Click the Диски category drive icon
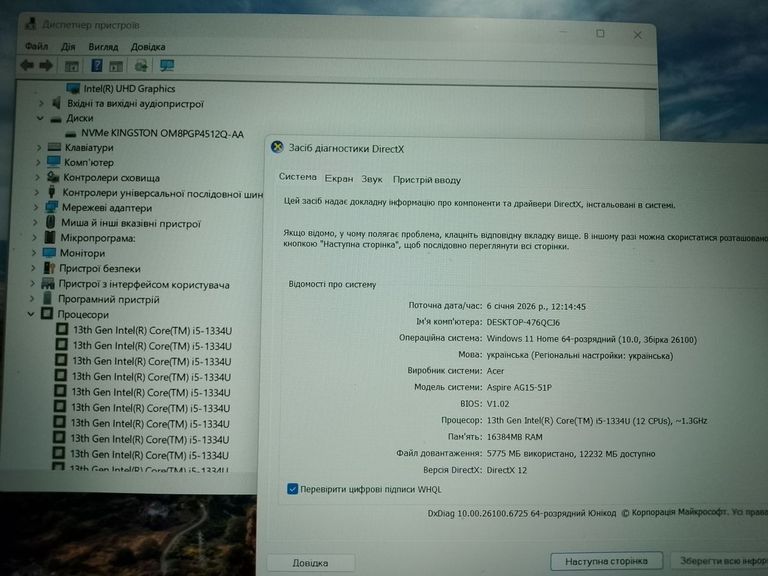The height and width of the screenshot is (576, 768). (56, 119)
